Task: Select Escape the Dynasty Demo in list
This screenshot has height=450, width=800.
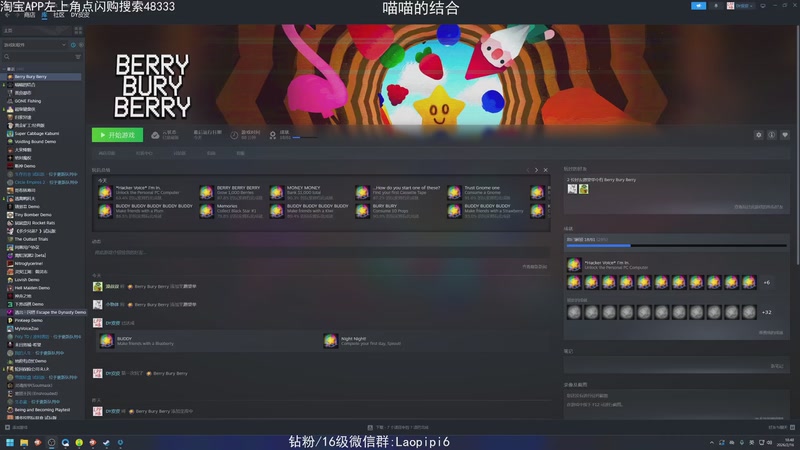Action: (x=42, y=312)
